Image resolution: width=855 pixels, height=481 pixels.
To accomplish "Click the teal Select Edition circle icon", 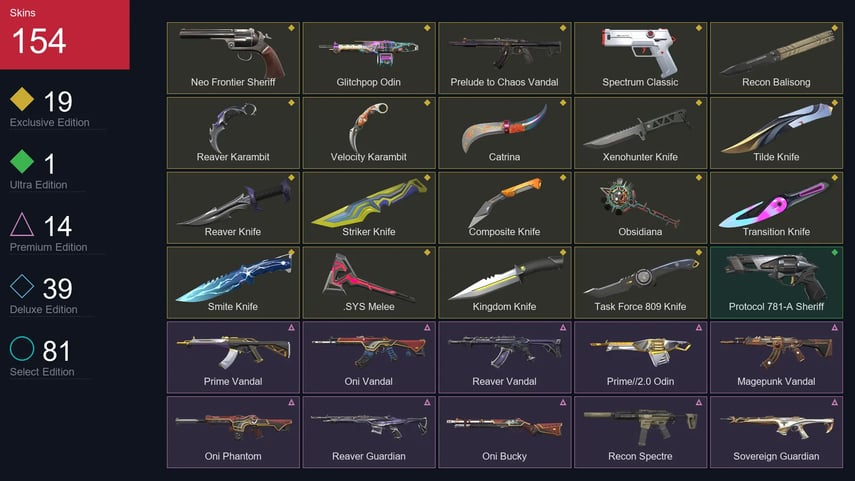I will point(22,348).
